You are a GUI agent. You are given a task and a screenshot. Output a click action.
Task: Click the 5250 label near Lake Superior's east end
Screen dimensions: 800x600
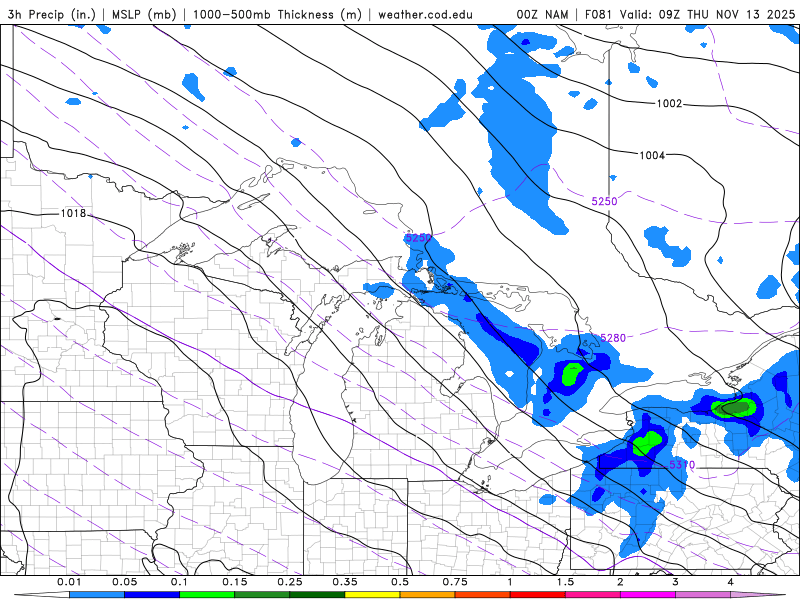418,238
